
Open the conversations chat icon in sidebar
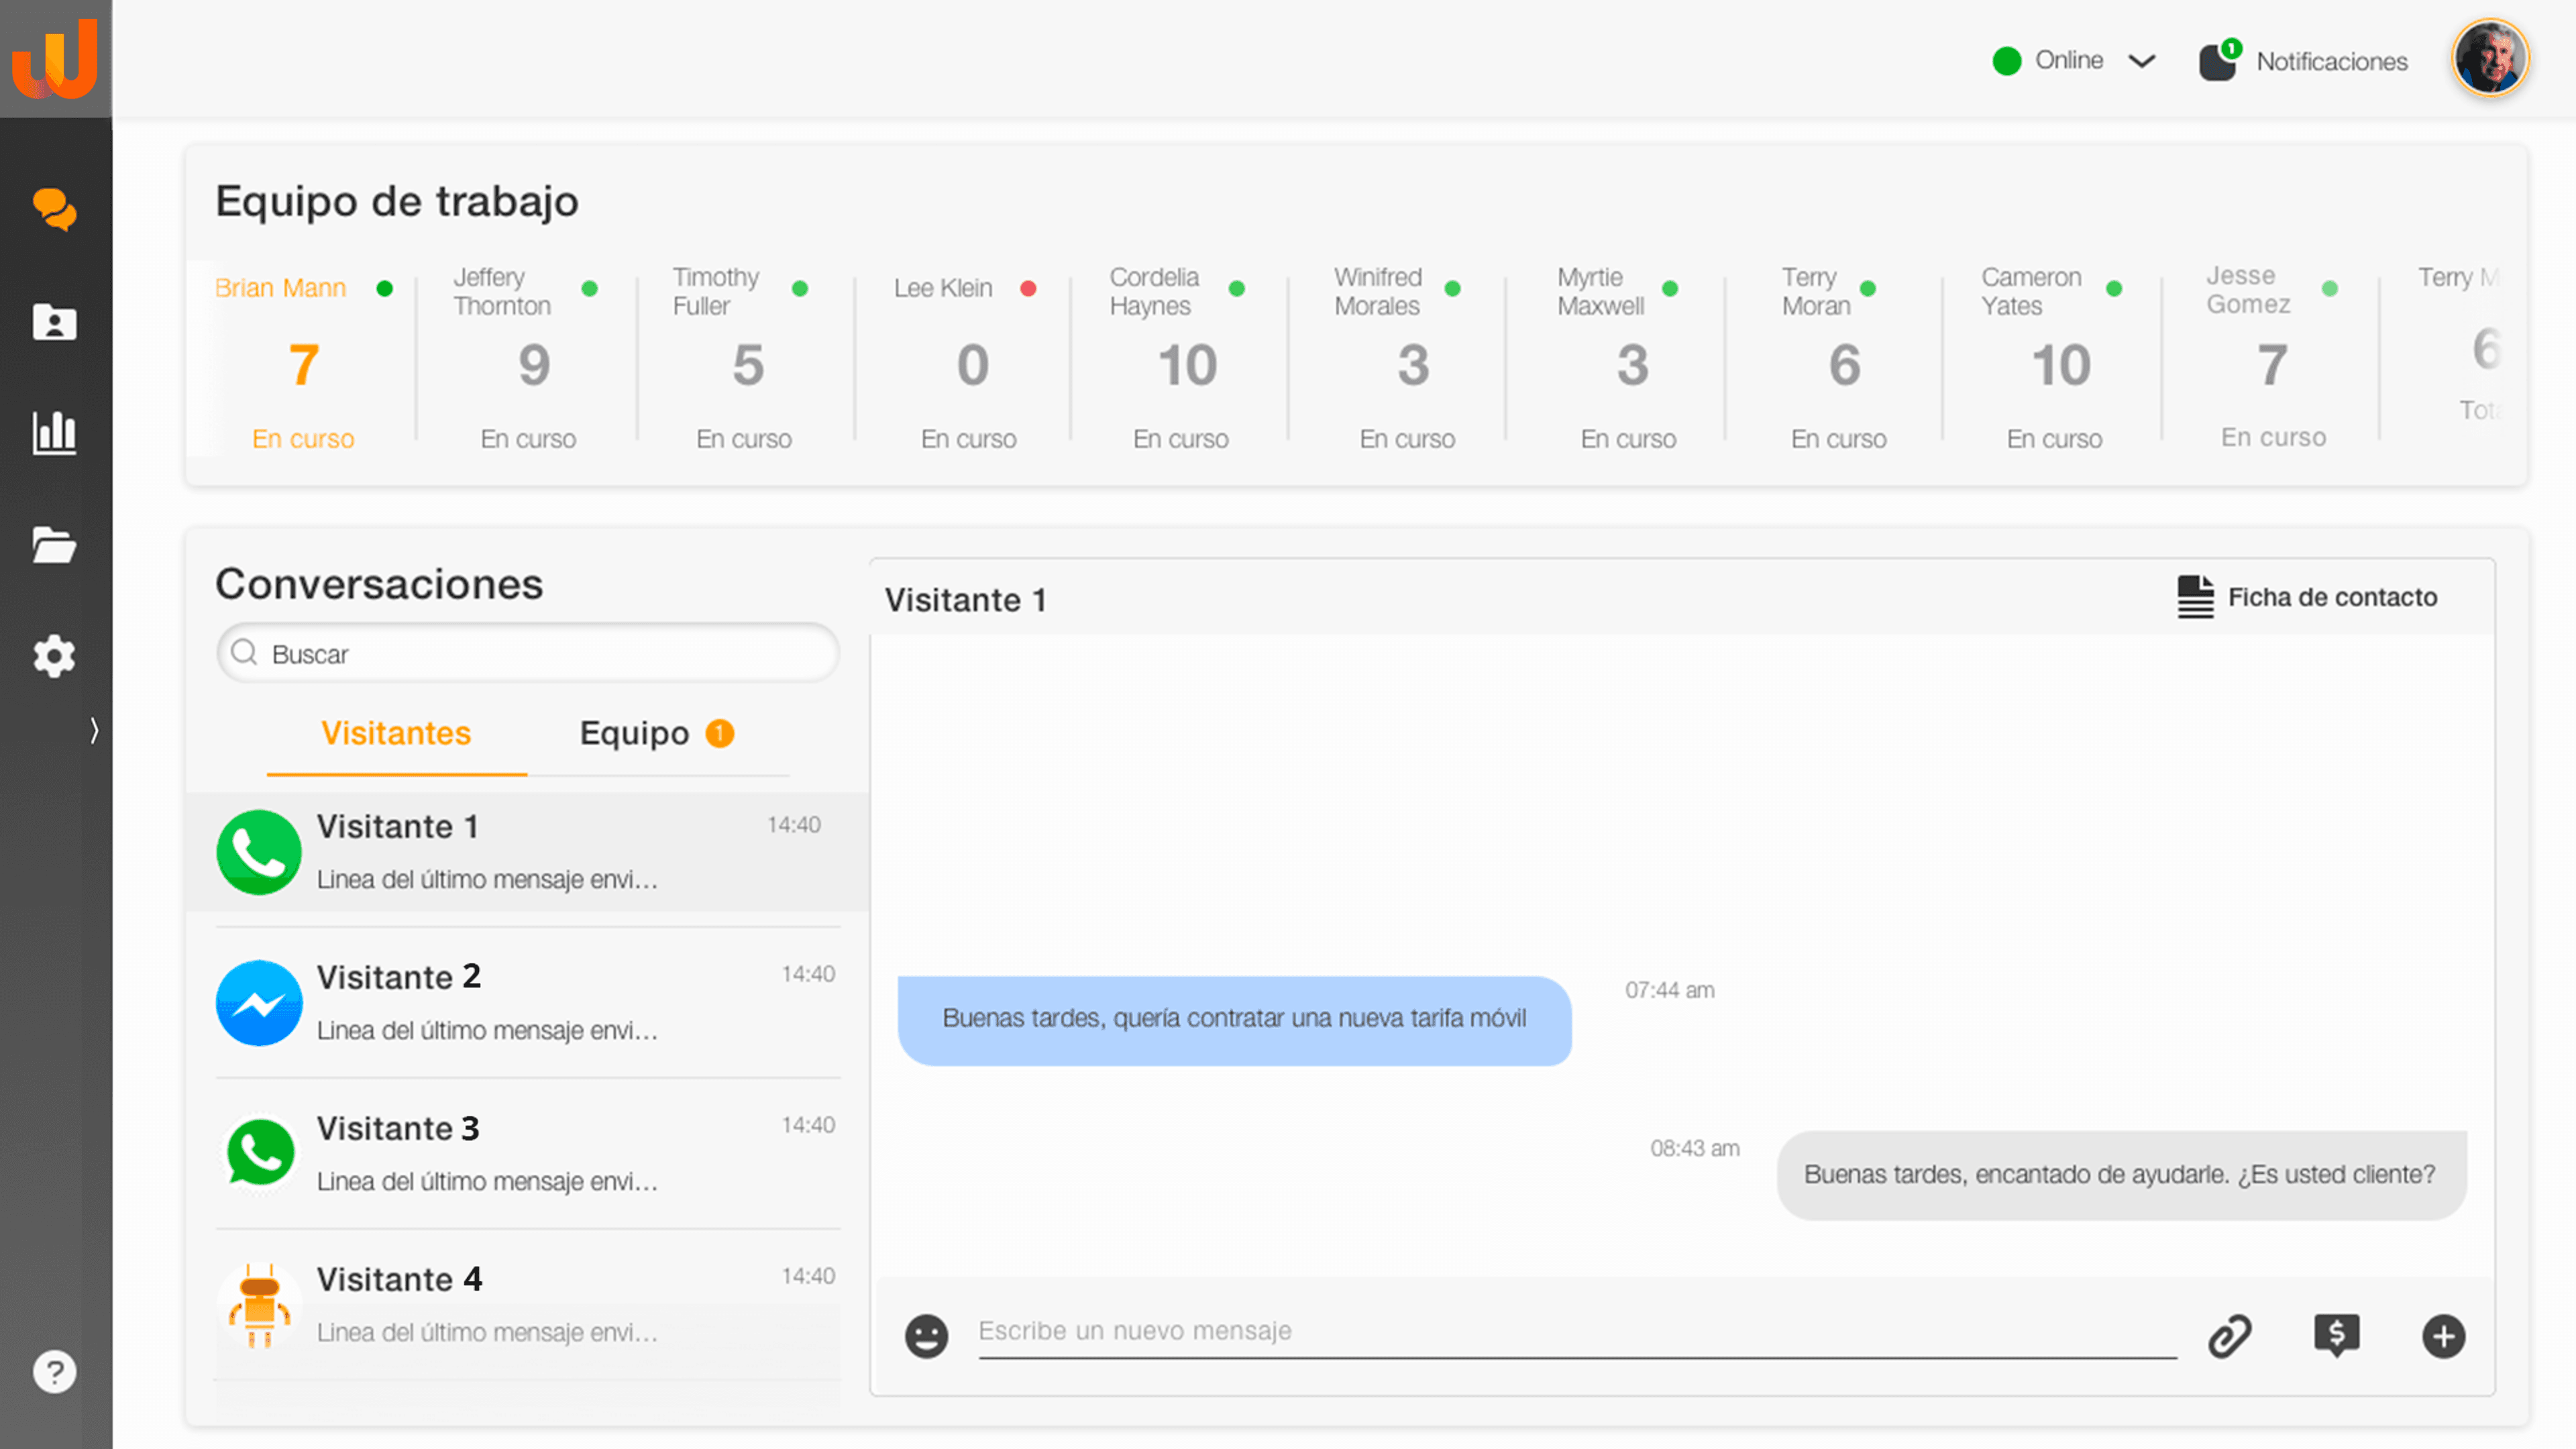click(x=54, y=210)
